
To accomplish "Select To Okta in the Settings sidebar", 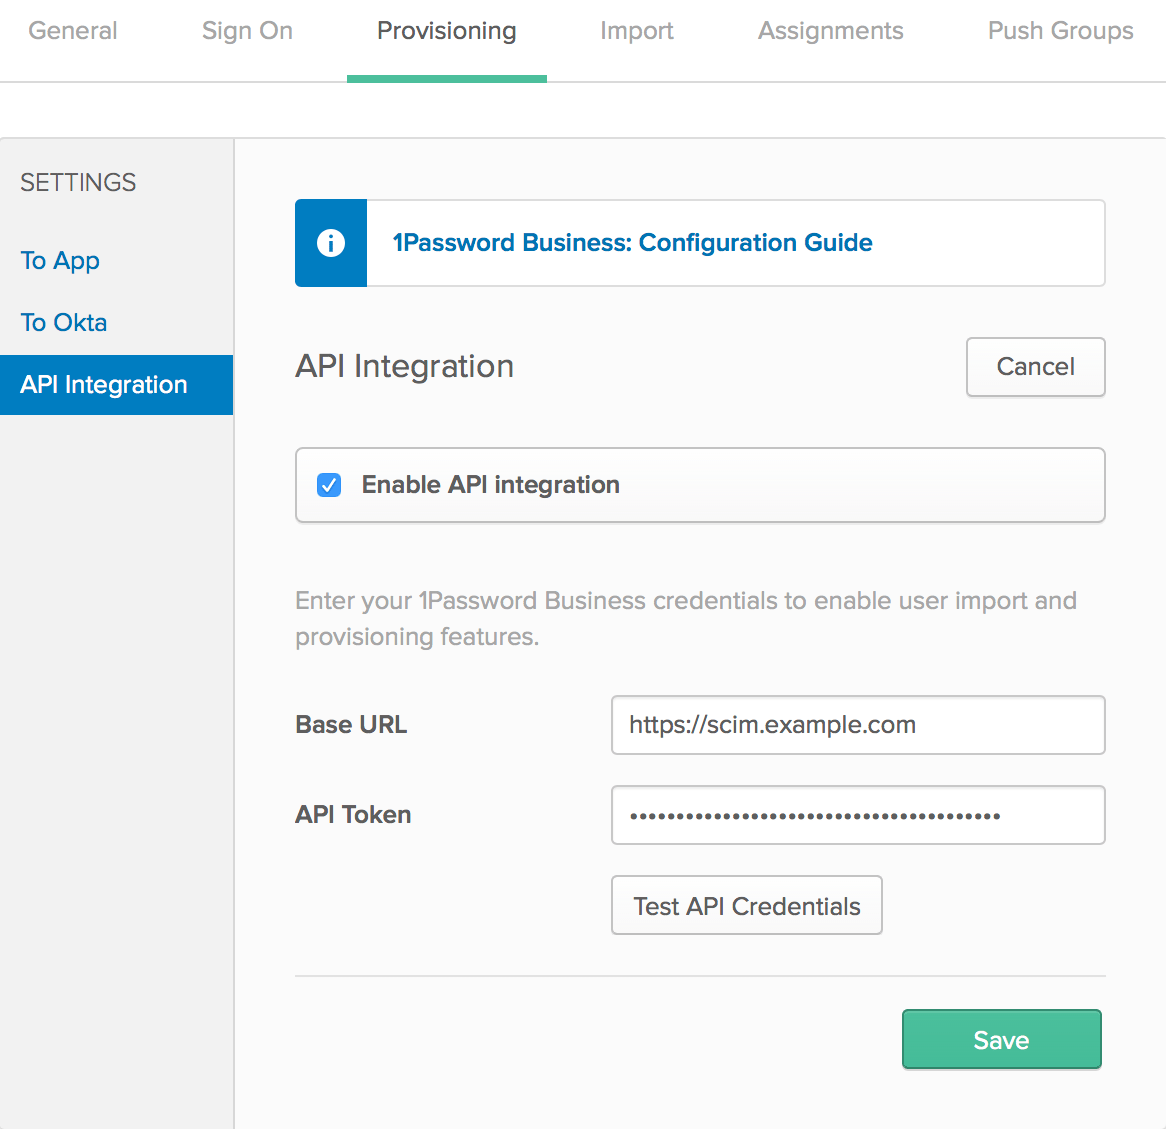I will [63, 322].
